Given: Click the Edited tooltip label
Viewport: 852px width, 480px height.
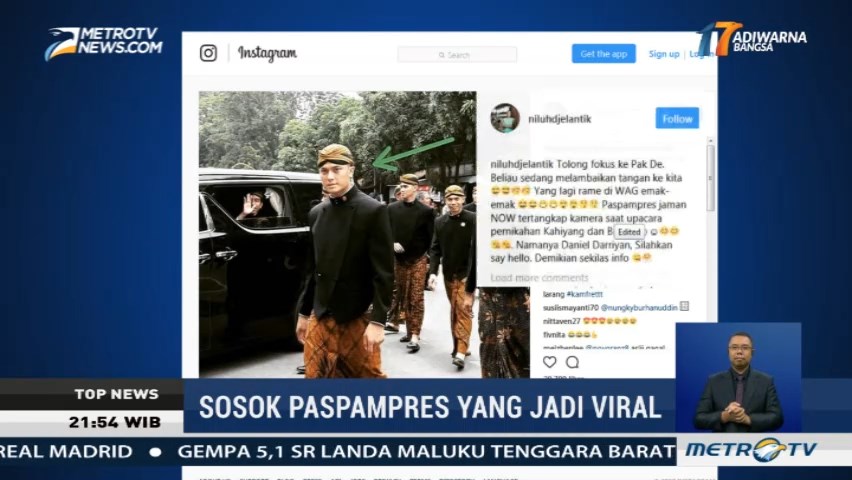Looking at the screenshot, I should (x=629, y=232).
